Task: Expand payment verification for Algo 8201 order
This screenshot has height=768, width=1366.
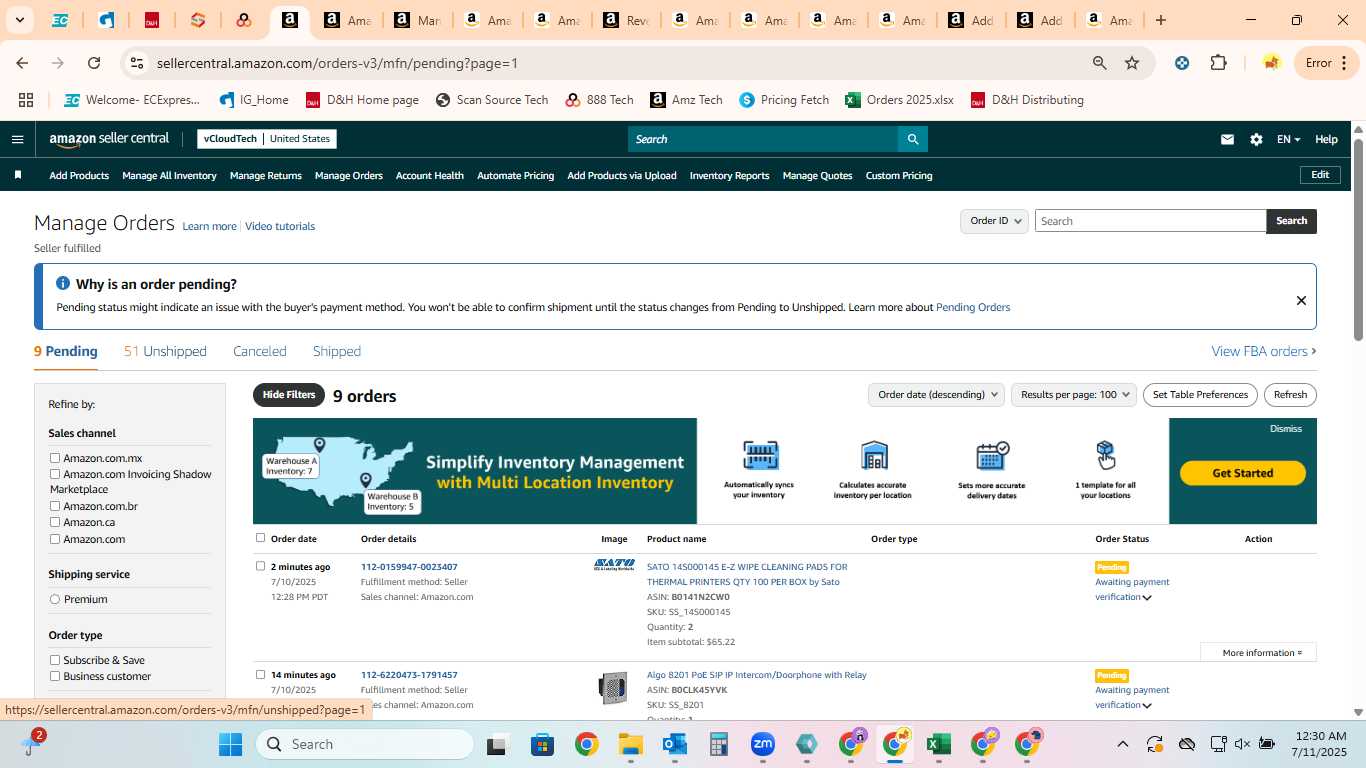Action: click(1147, 706)
